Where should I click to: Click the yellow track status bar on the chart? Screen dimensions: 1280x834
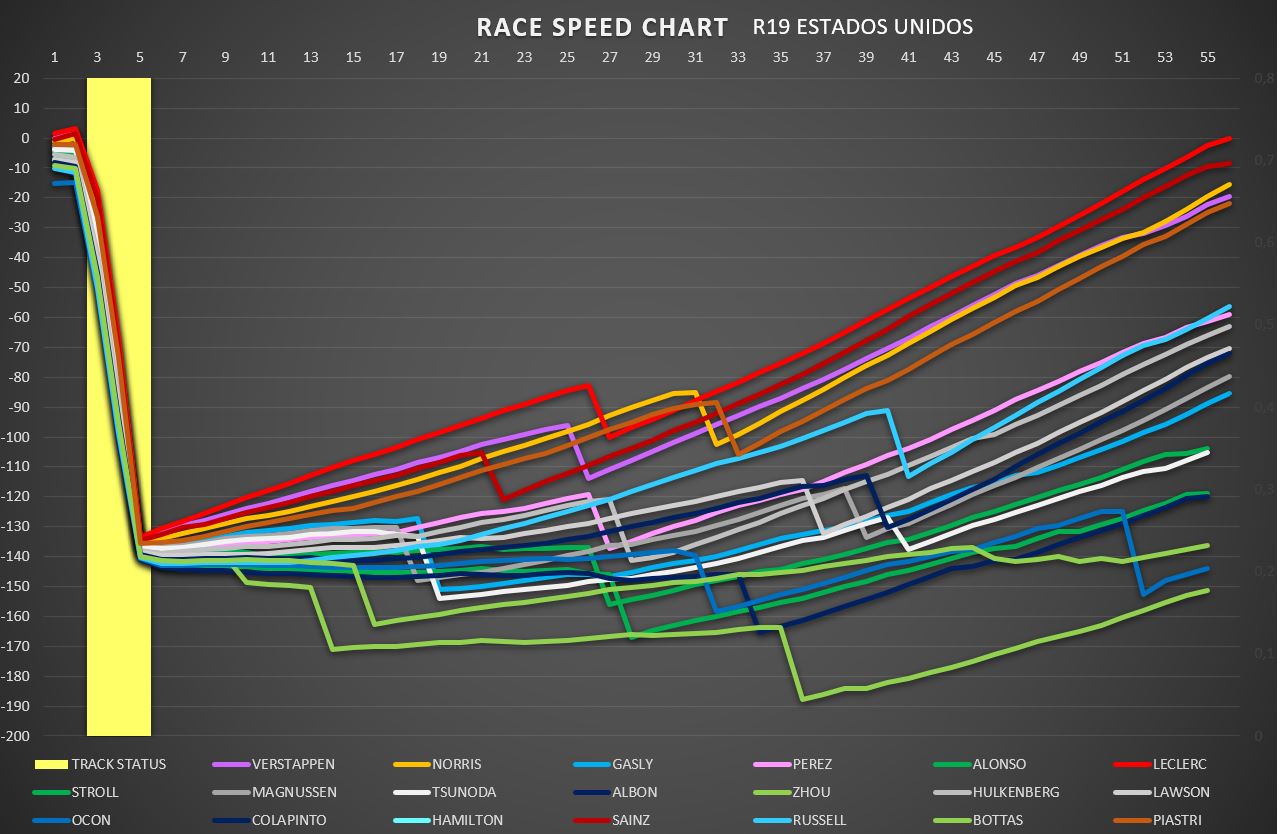(x=119, y=407)
